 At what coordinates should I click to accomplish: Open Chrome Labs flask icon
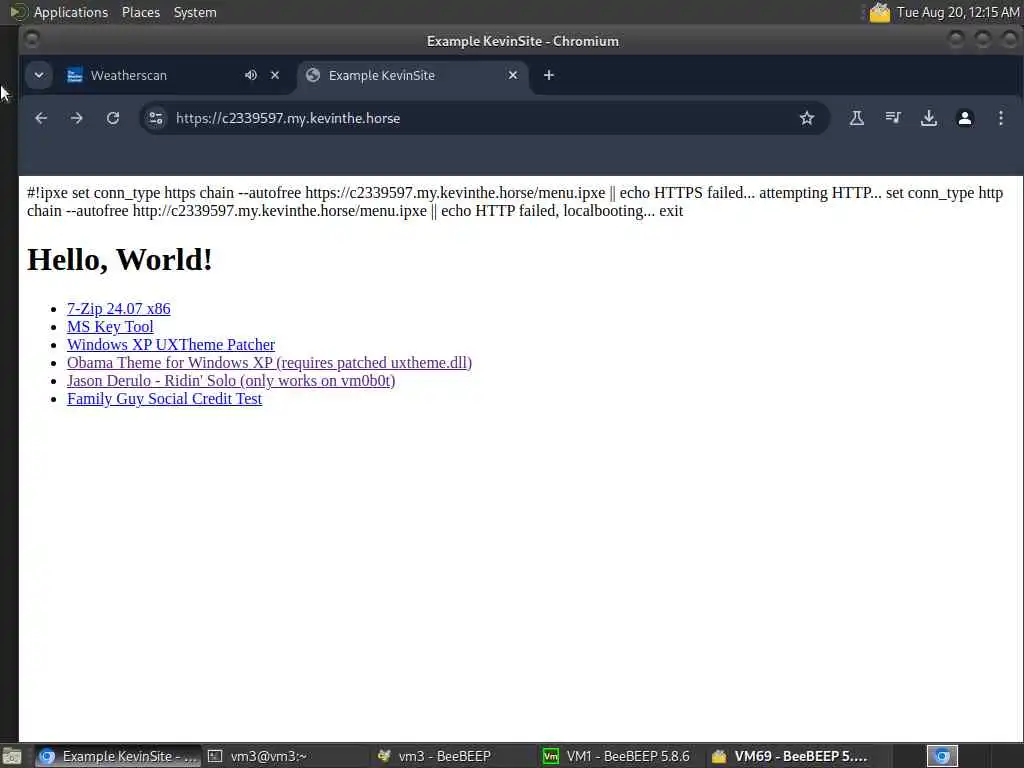857,118
